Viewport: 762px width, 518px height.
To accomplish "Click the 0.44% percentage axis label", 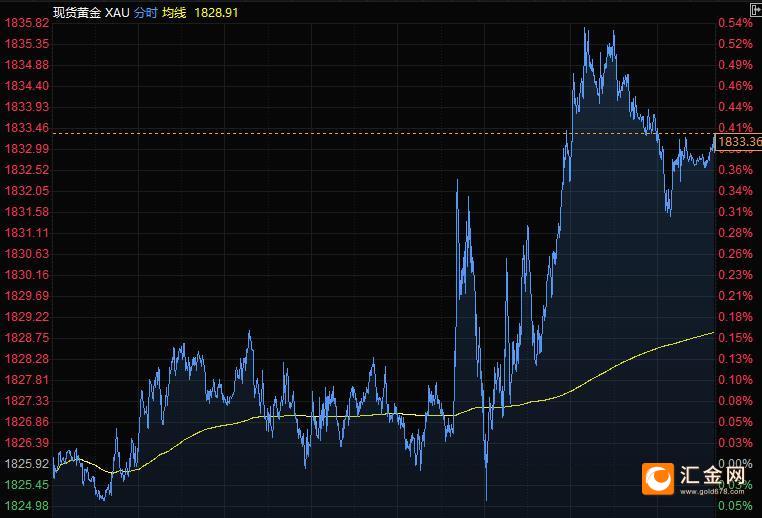I will pyautogui.click(x=735, y=107).
